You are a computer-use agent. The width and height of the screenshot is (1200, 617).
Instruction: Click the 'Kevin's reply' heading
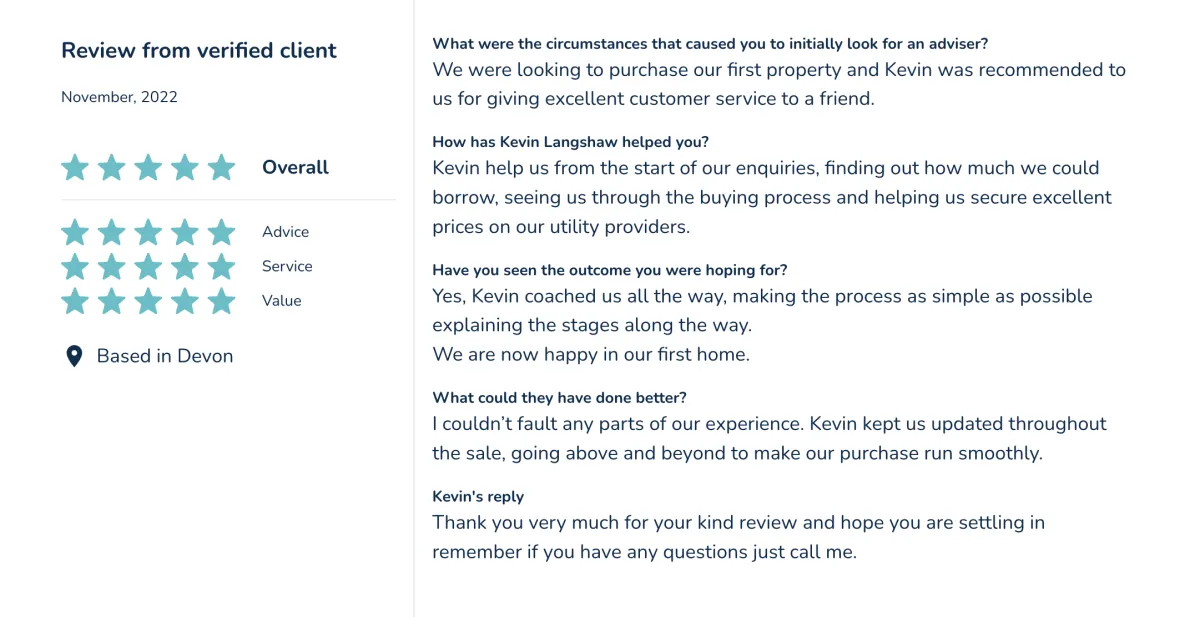click(x=478, y=497)
